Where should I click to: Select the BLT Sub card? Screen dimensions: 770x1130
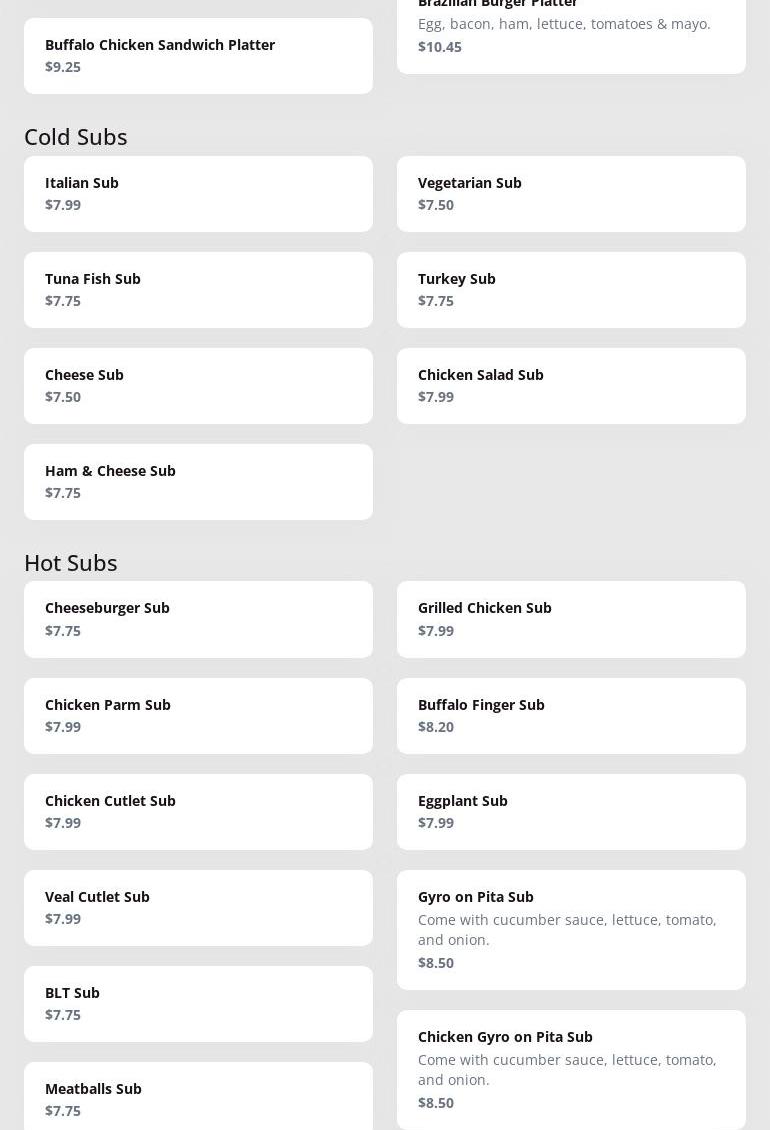coord(198,1003)
